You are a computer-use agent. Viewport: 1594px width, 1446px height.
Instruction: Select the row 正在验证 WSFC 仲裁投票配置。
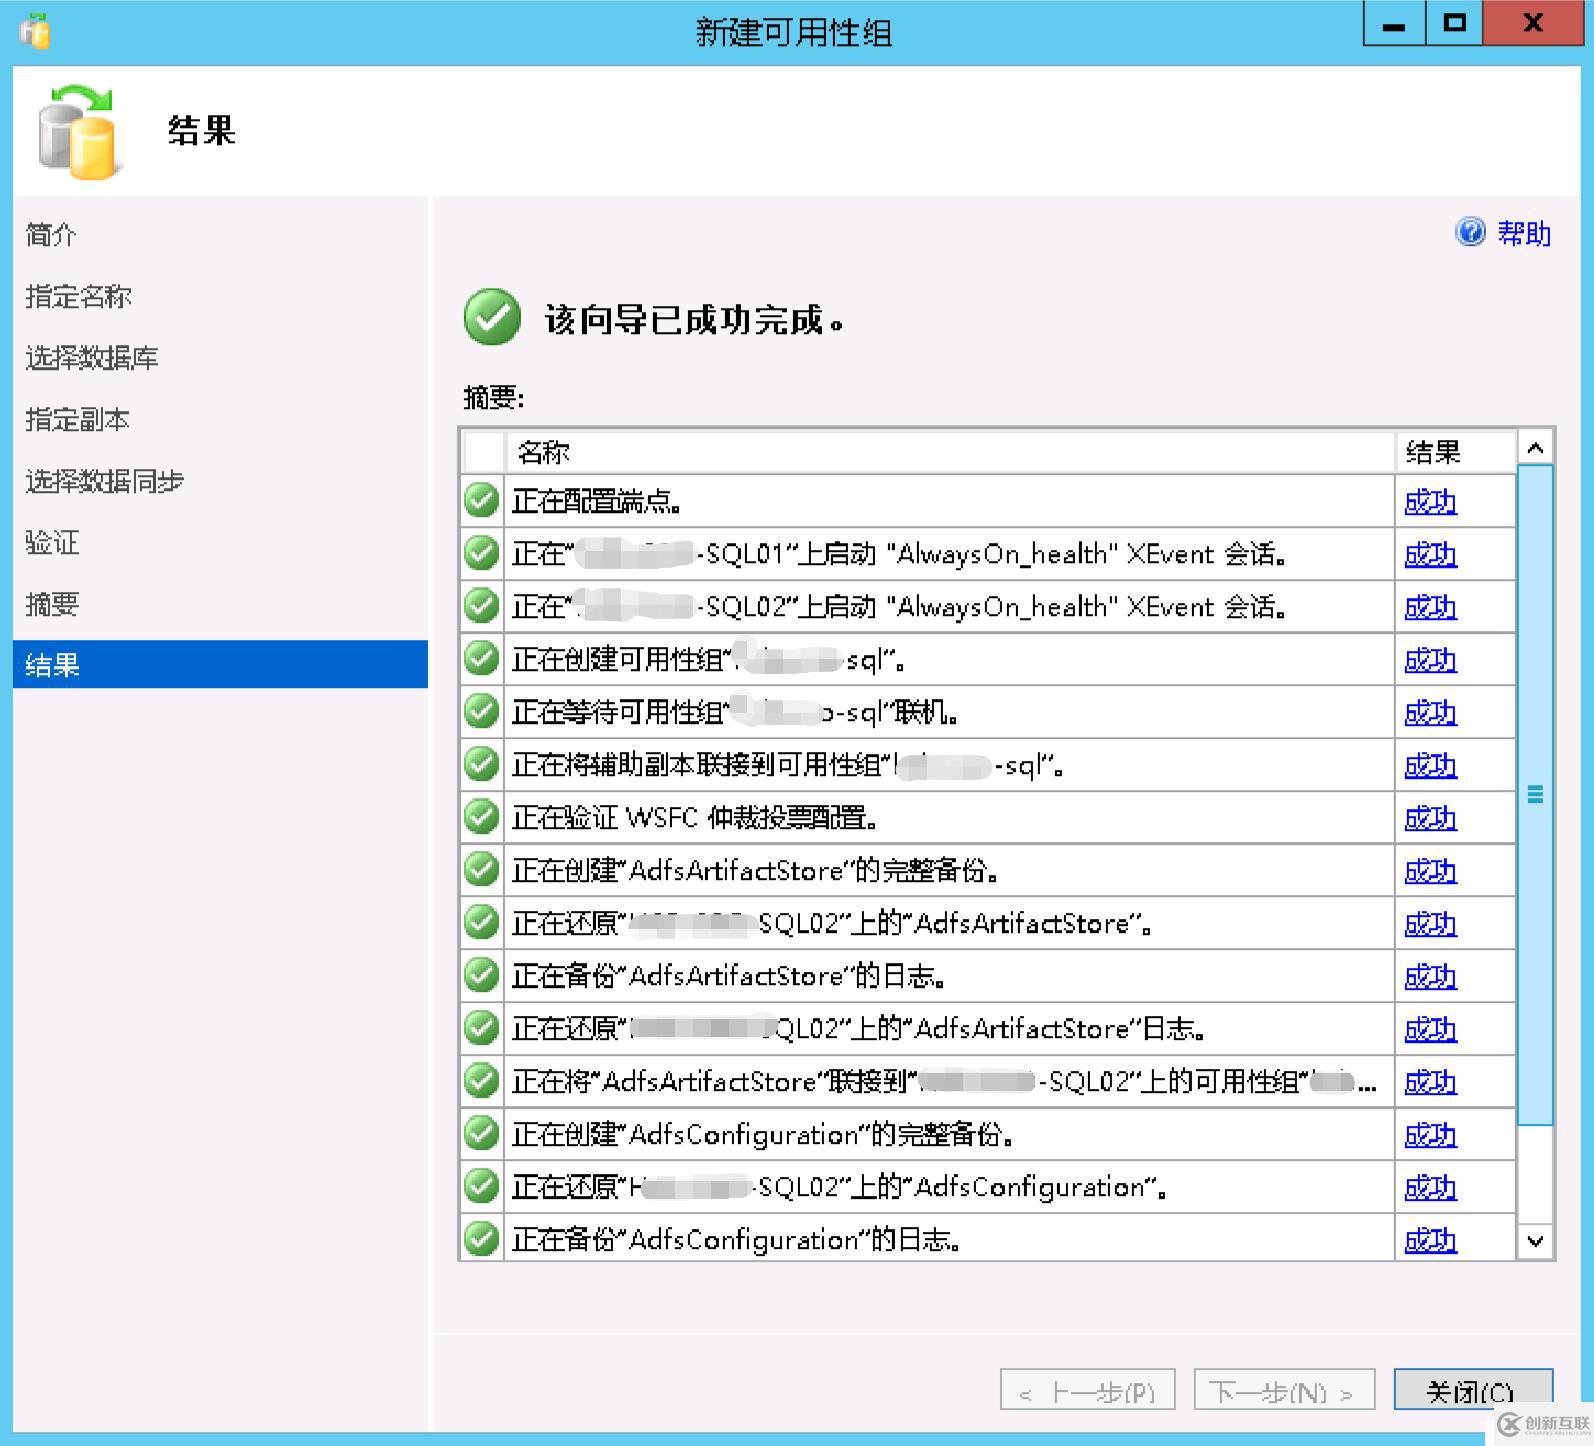pyautogui.click(x=988, y=818)
